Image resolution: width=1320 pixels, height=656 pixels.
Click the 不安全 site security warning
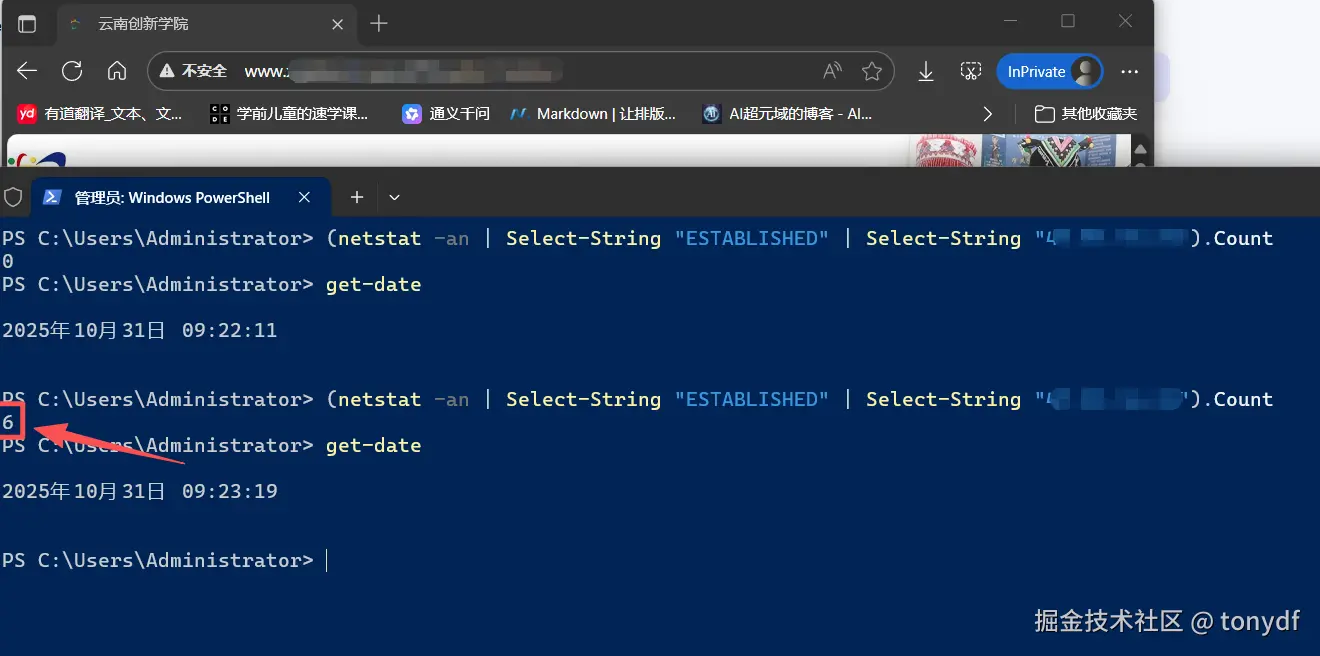(x=193, y=71)
